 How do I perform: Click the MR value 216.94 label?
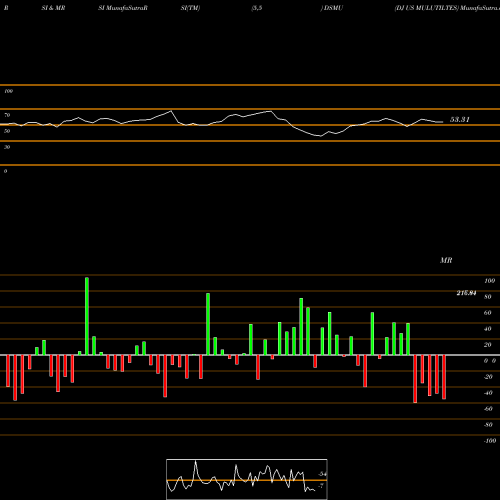[466, 293]
